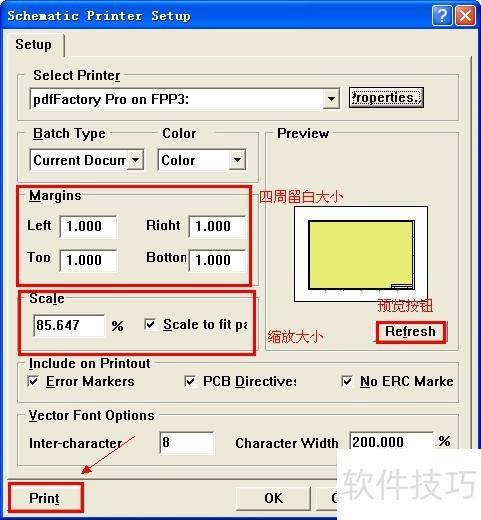Click the Margins group label
This screenshot has height=520, width=481.
coord(55,196)
